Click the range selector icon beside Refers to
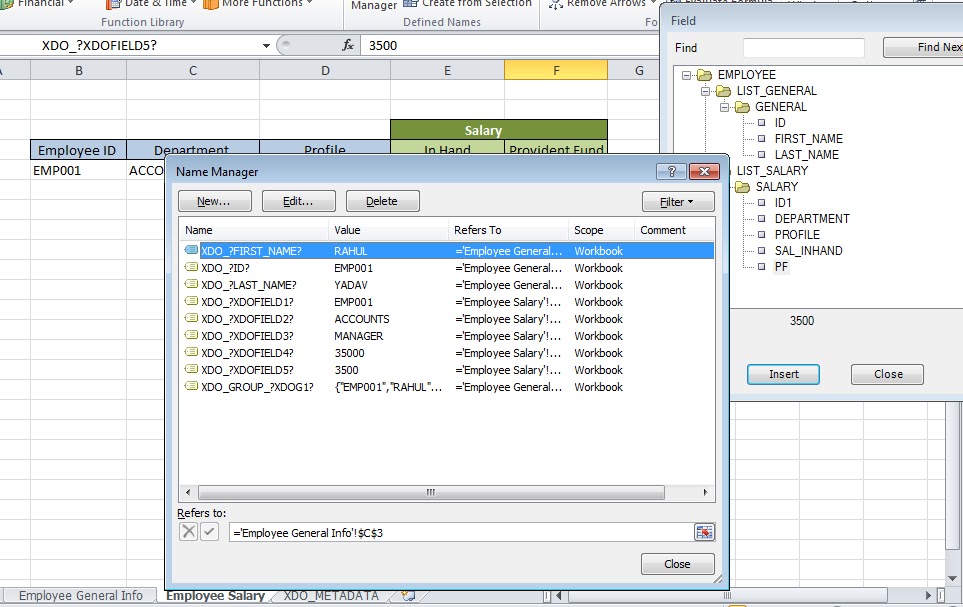The width and height of the screenshot is (963, 607). pos(704,531)
